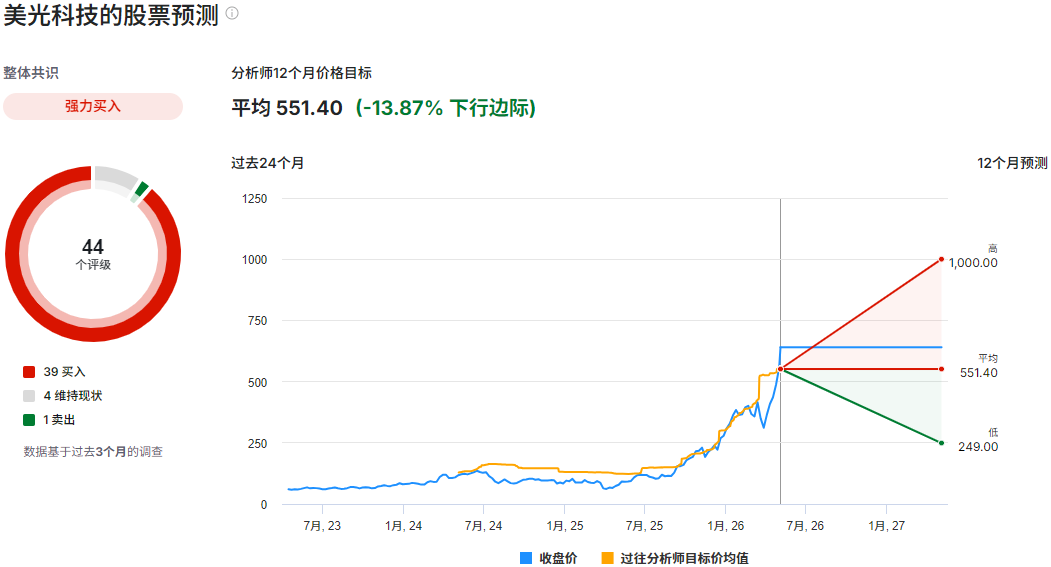Click the 分析师12个月价格目标 heading
This screenshot has width=1051, height=567.
302,73
